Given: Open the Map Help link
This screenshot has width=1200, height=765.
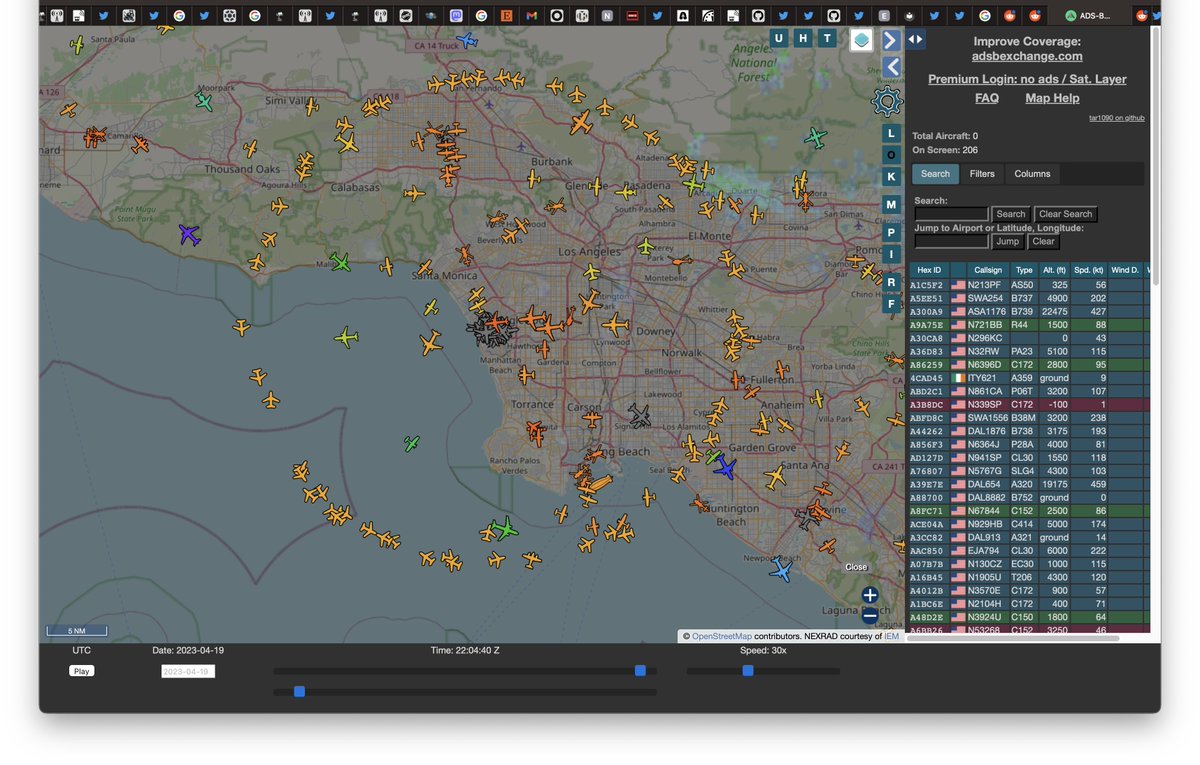Looking at the screenshot, I should (1052, 98).
